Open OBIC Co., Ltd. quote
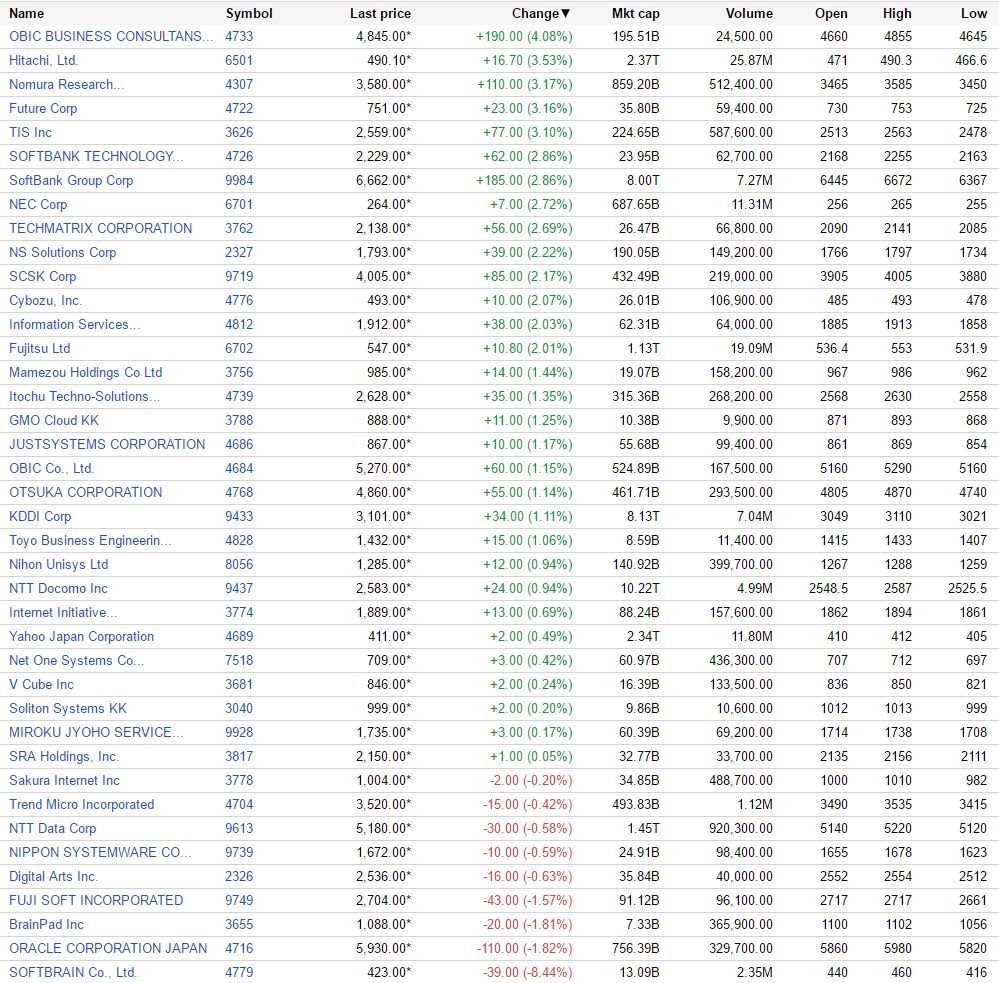999x983 pixels. coord(51,468)
